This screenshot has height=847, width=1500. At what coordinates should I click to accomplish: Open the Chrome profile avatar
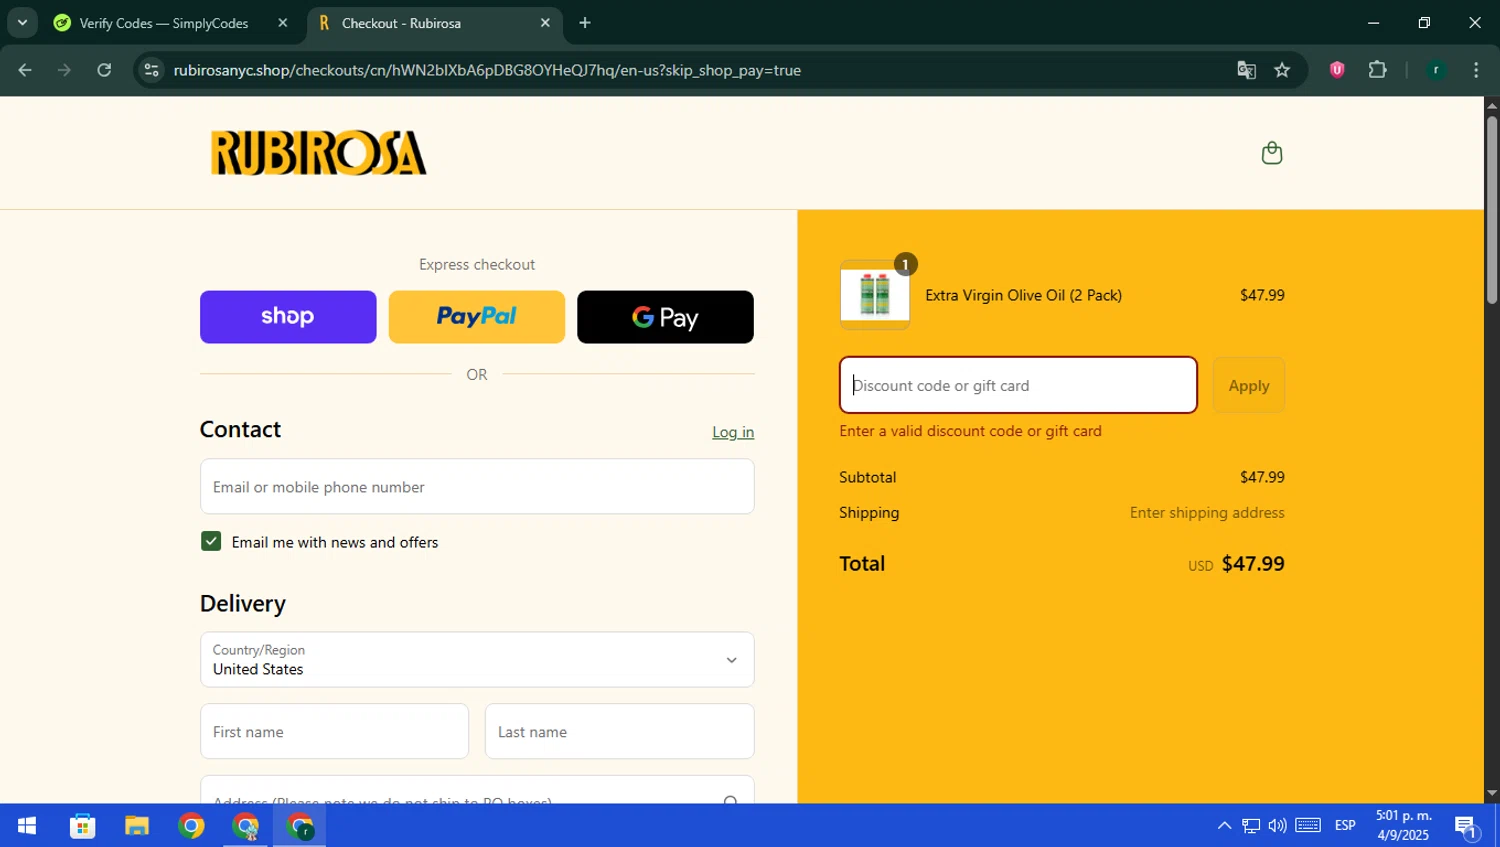(x=1436, y=70)
